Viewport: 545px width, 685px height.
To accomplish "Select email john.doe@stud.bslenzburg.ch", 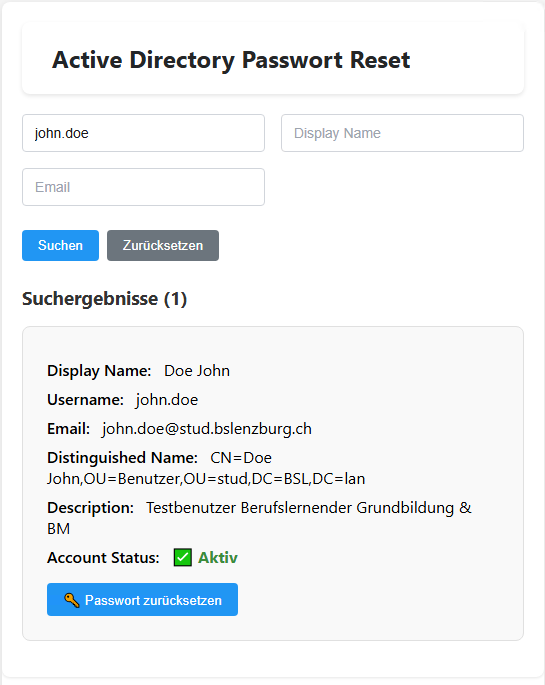I will (x=207, y=429).
